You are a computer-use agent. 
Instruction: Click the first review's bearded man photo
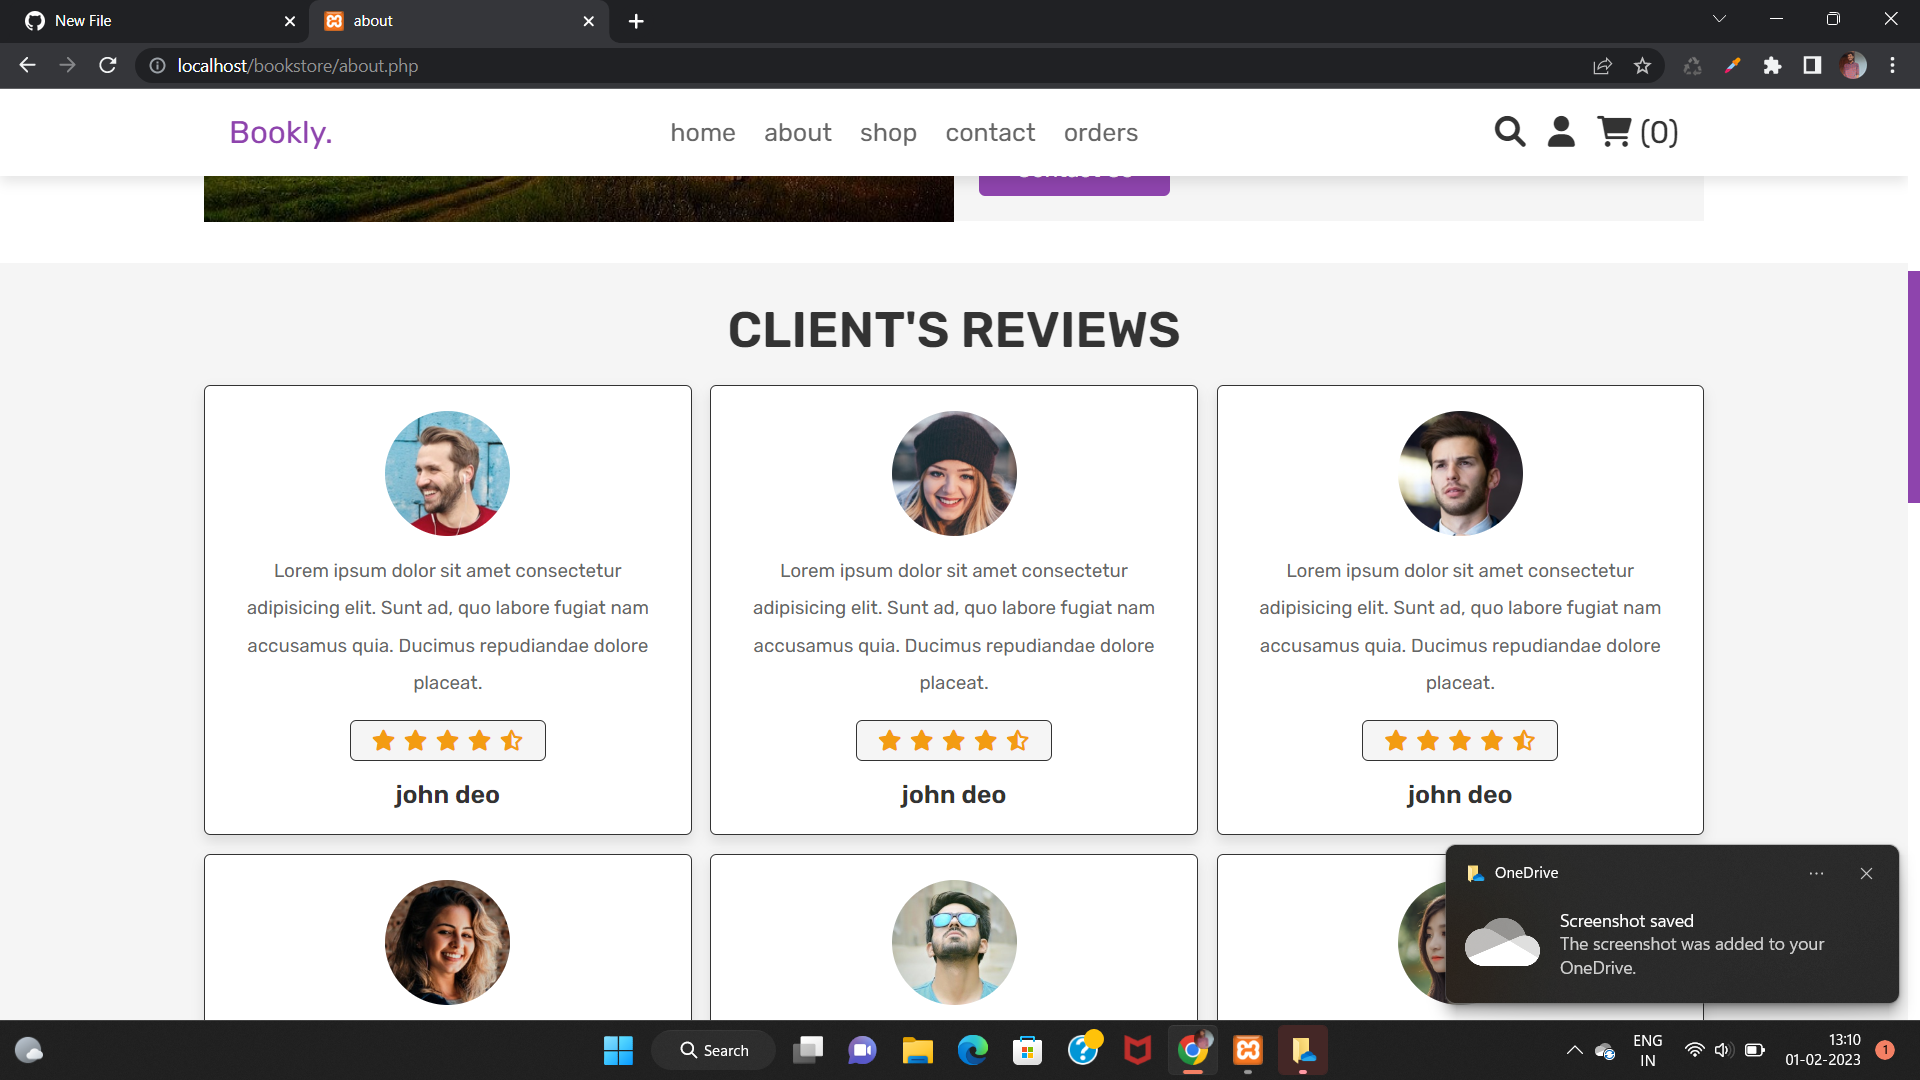pyautogui.click(x=447, y=473)
